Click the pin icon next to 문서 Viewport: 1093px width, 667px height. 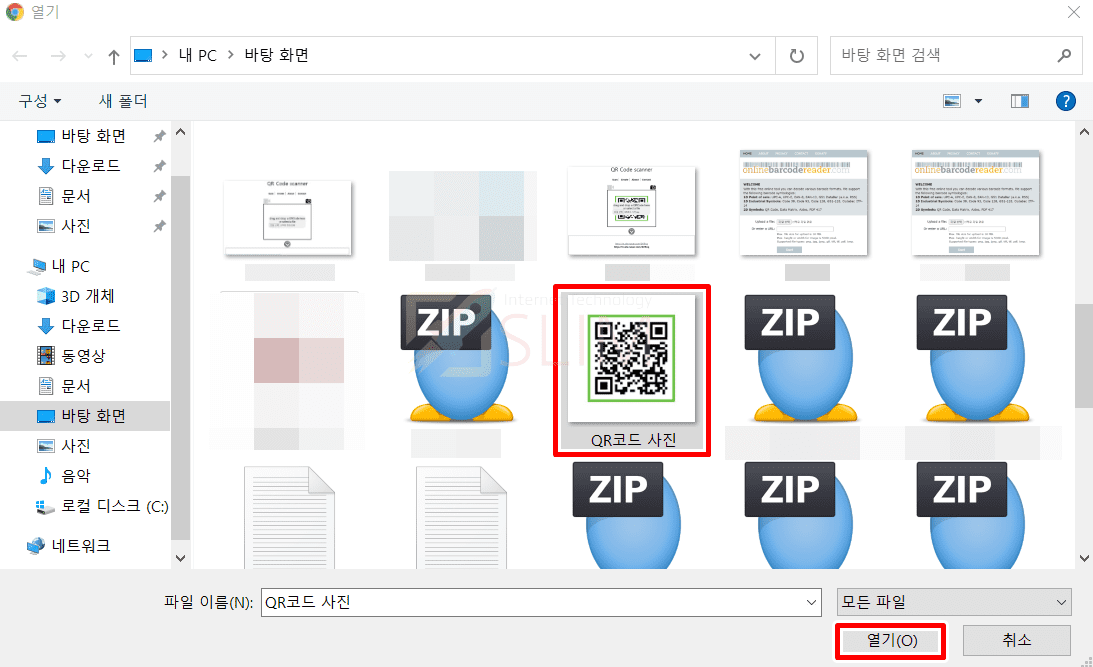click(x=160, y=196)
